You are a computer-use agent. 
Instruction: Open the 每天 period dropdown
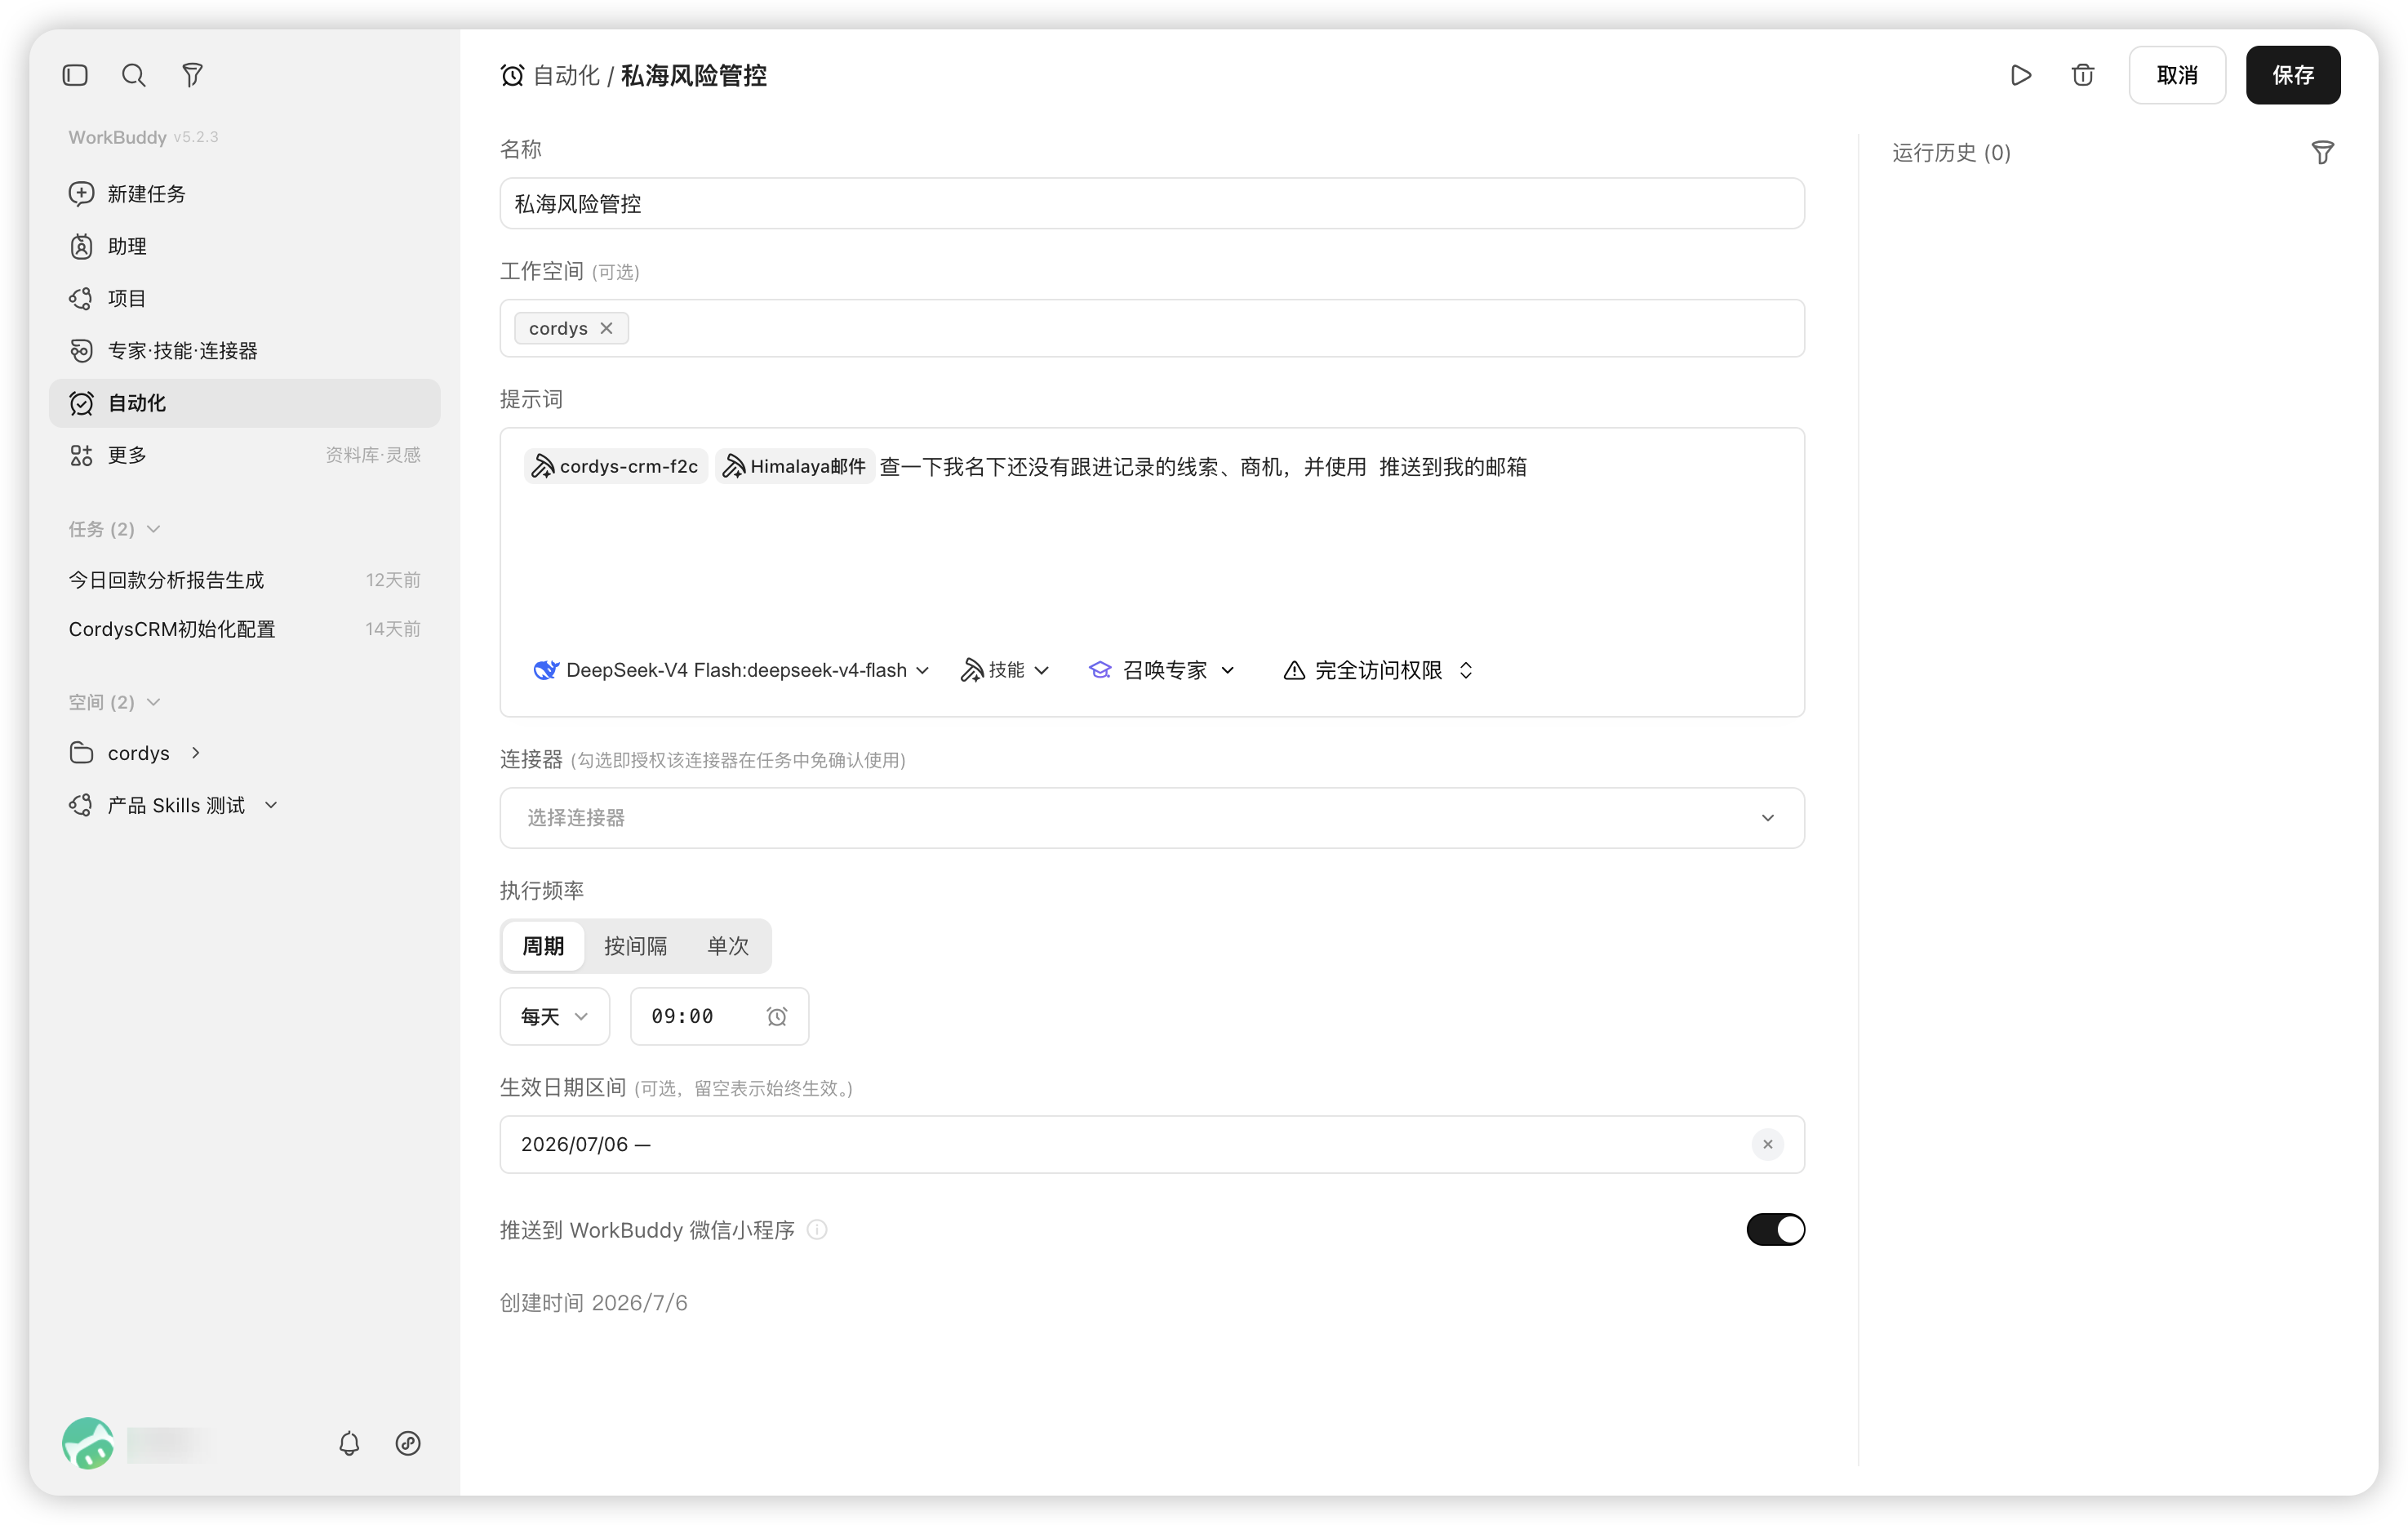coord(555,1016)
